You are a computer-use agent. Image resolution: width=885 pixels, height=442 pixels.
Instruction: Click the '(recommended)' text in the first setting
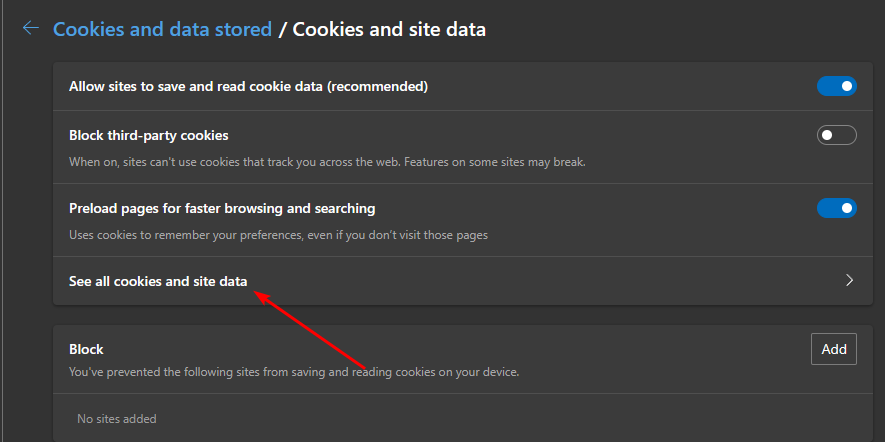point(381,87)
